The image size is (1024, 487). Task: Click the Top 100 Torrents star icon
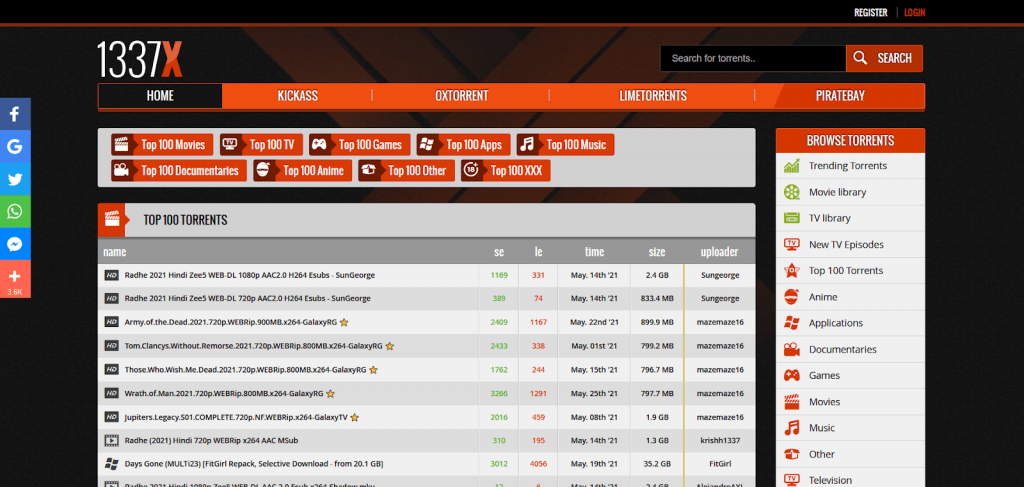click(792, 270)
